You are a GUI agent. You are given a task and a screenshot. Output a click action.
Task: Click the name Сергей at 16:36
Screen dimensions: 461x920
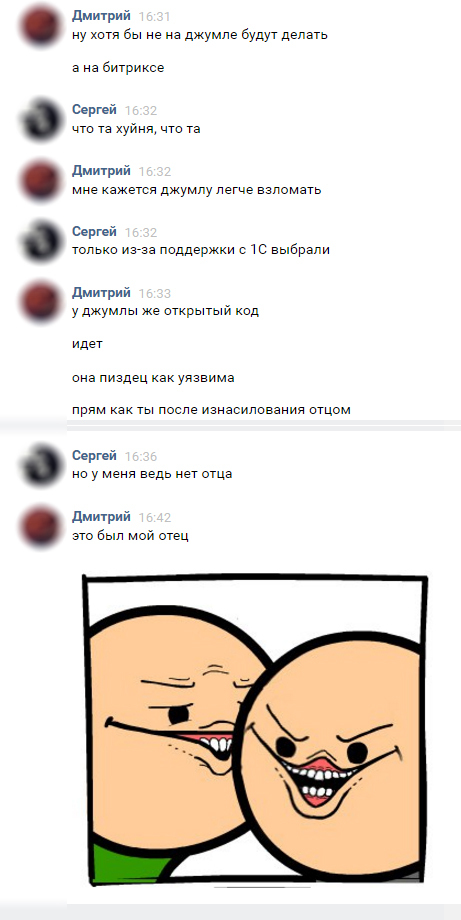94,455
